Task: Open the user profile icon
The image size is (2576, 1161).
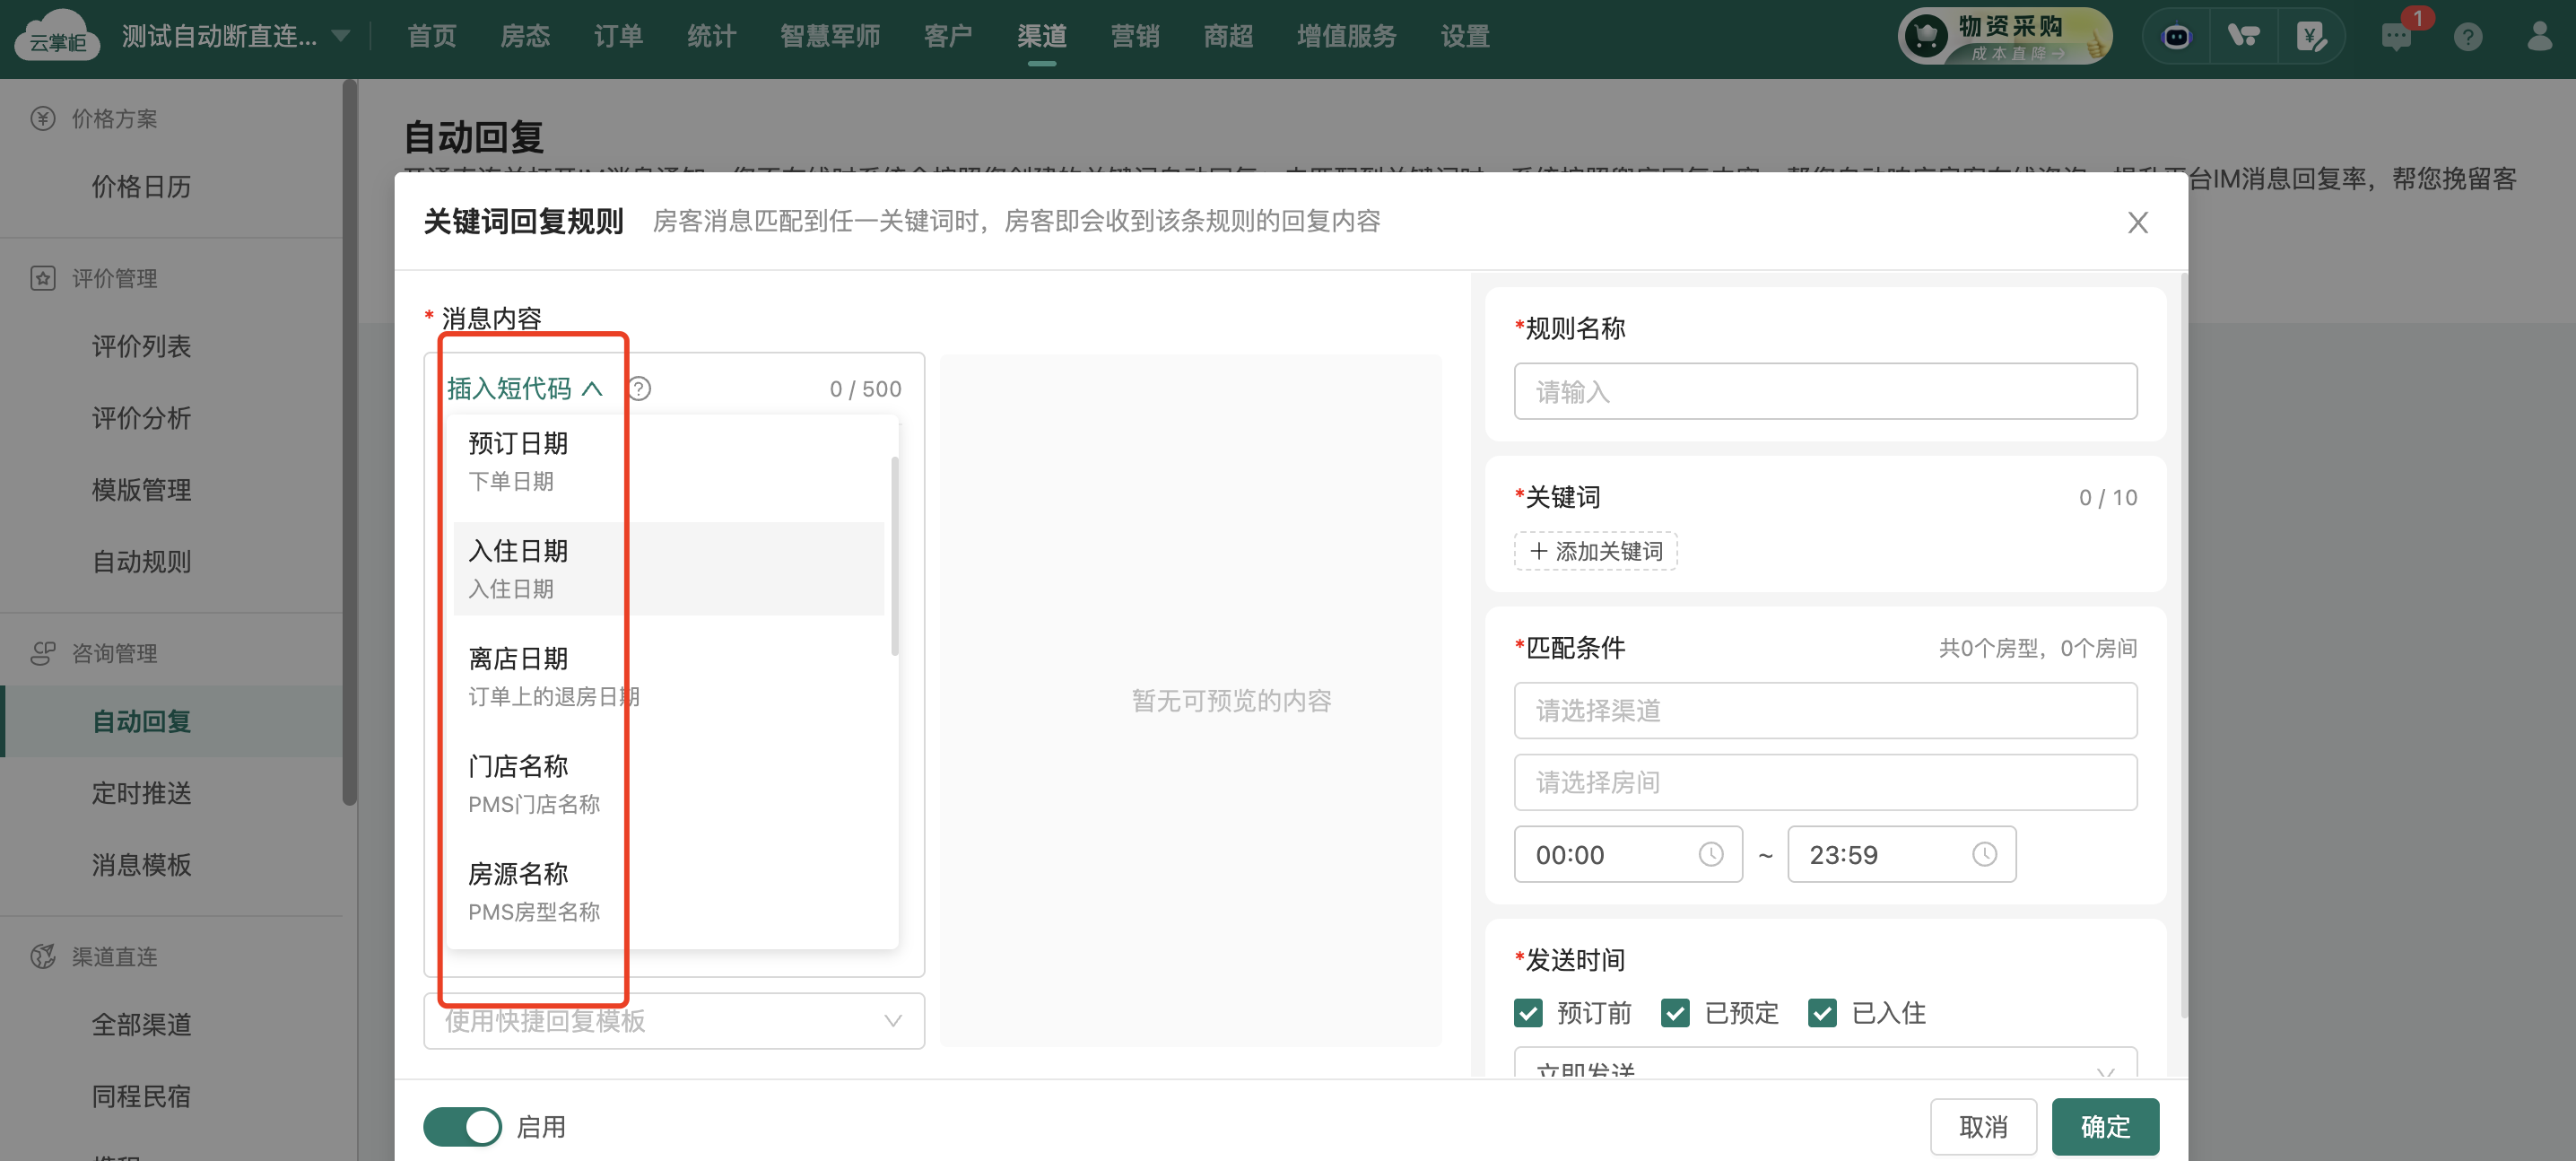Action: click(2539, 37)
